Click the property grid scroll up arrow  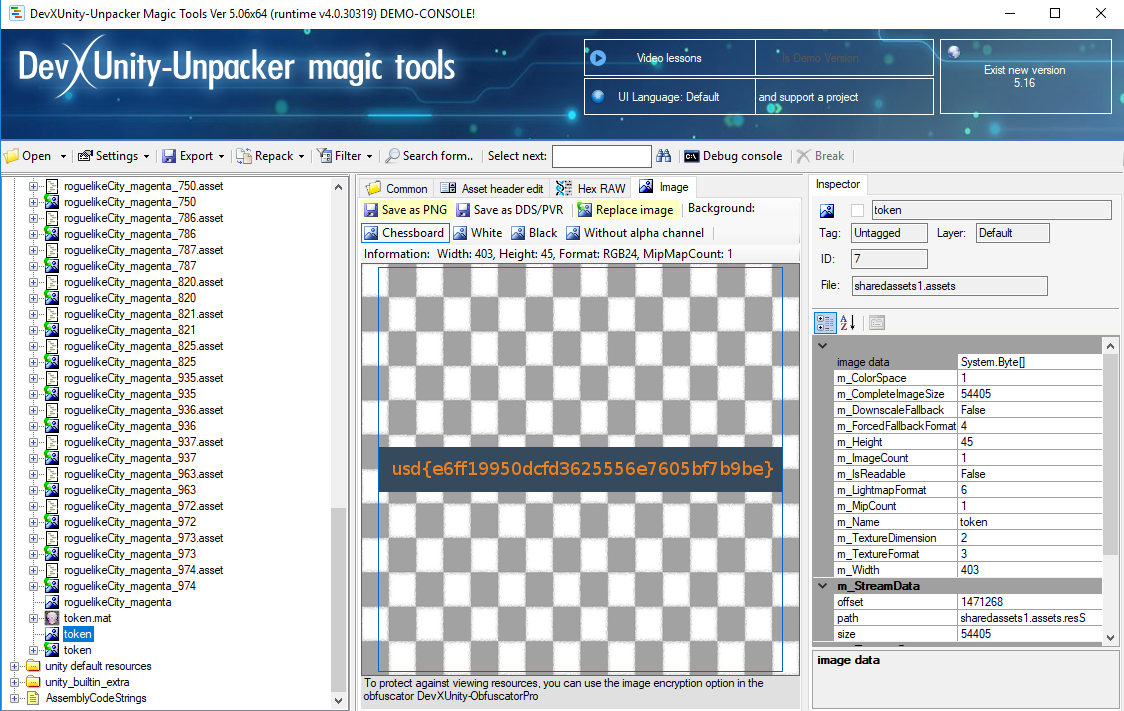(1110, 345)
